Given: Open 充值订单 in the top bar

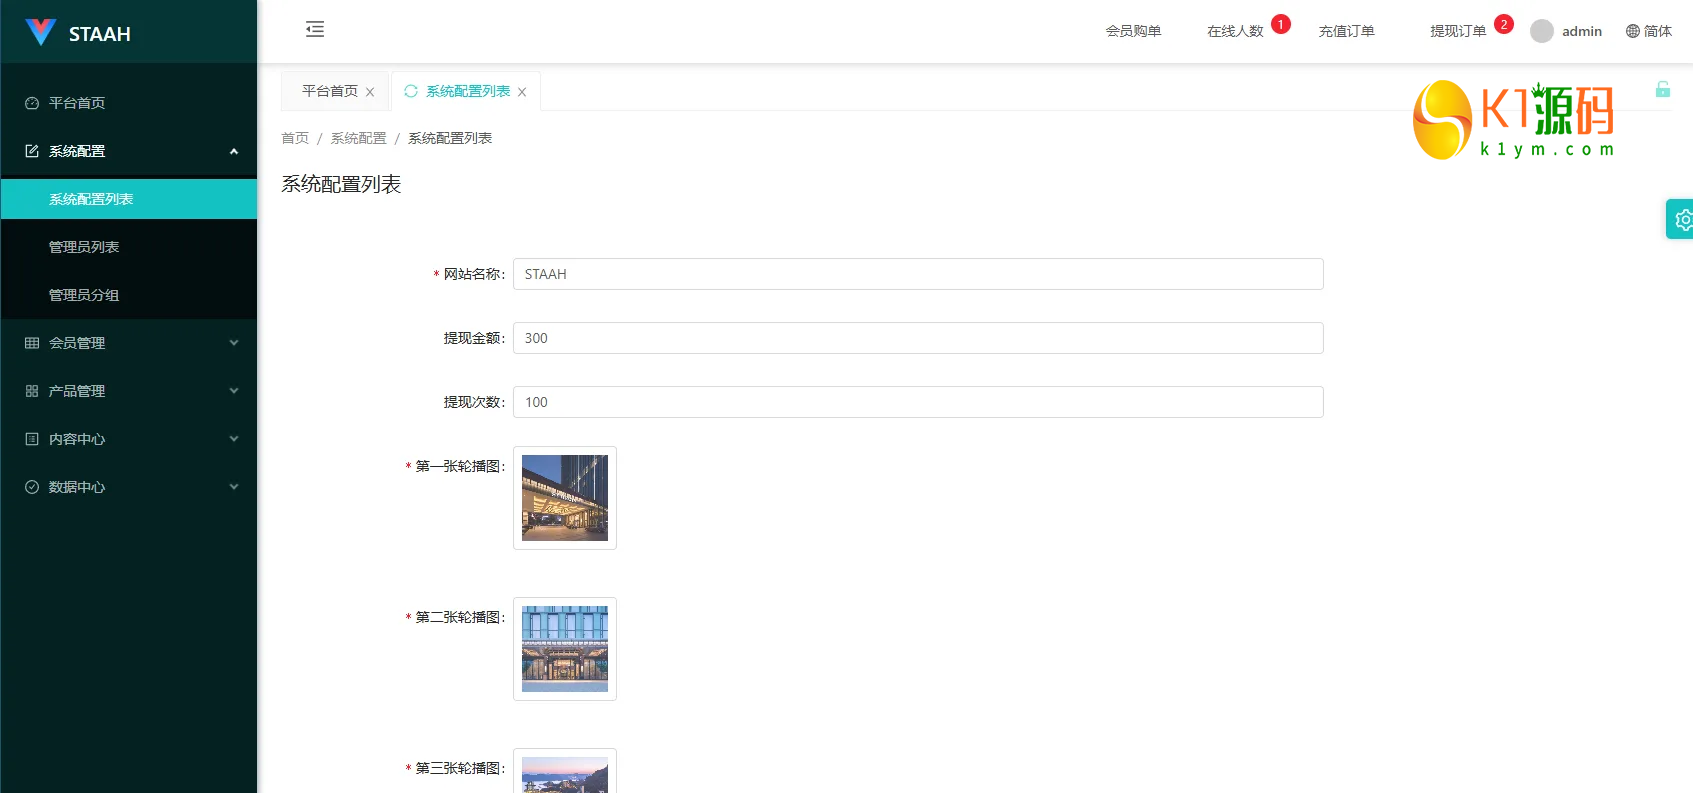Looking at the screenshot, I should point(1346,31).
